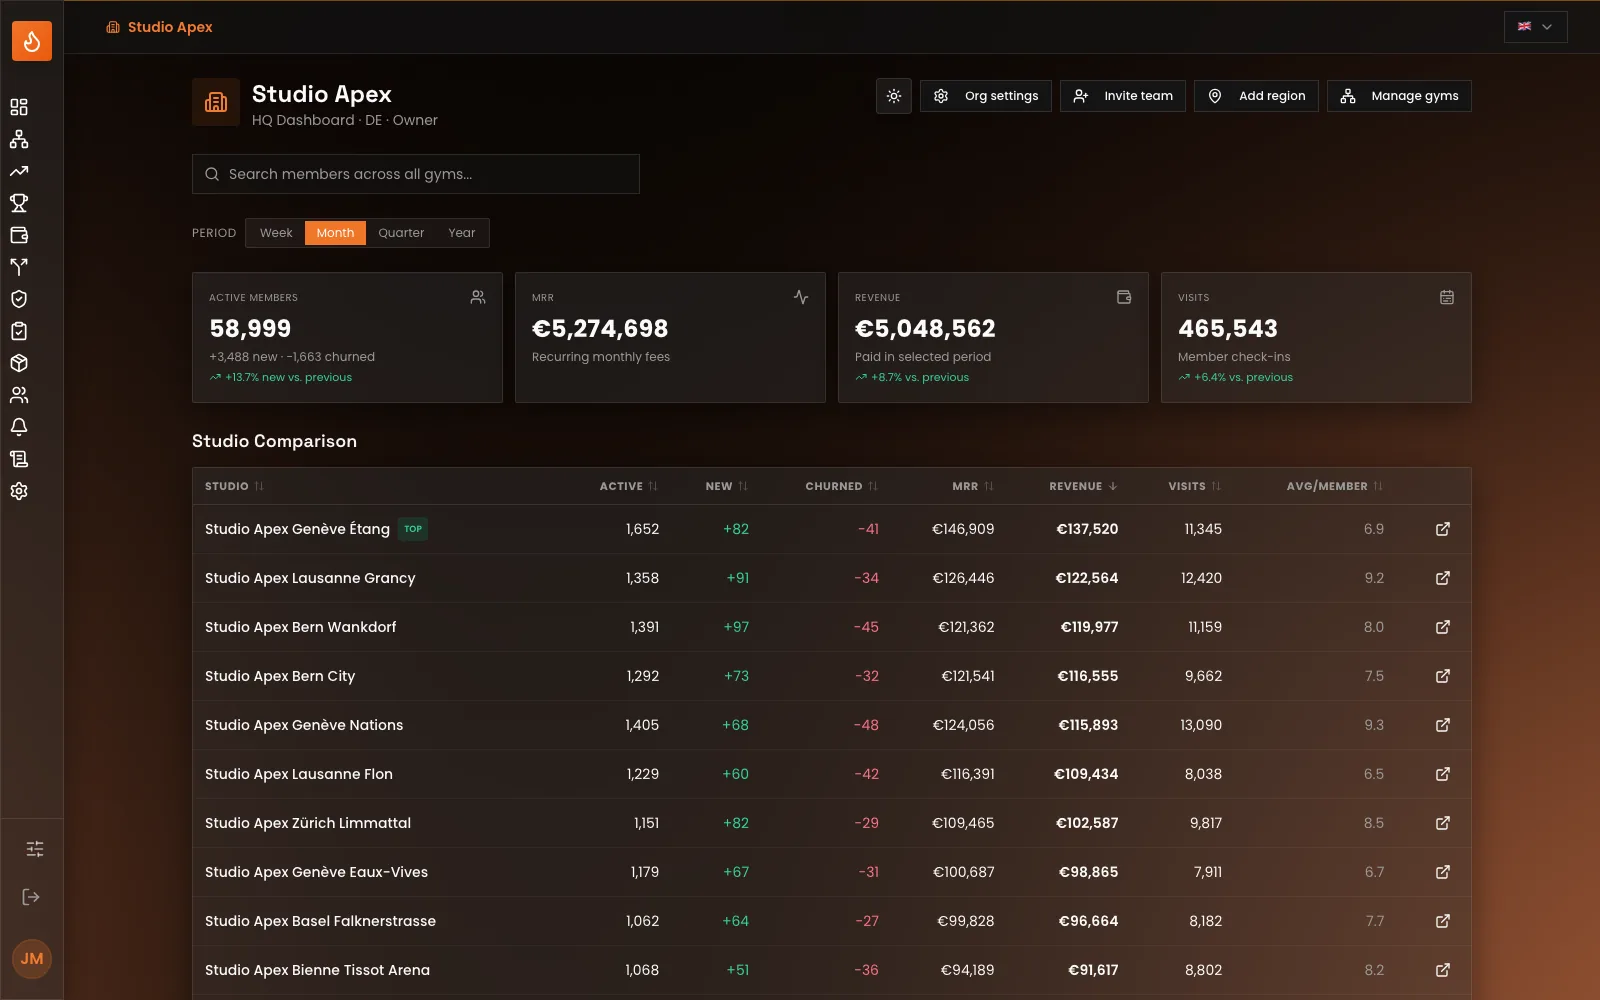This screenshot has height=1000, width=1600.
Task: Click the Studio Apex breadcrumb link
Action: [x=159, y=27]
